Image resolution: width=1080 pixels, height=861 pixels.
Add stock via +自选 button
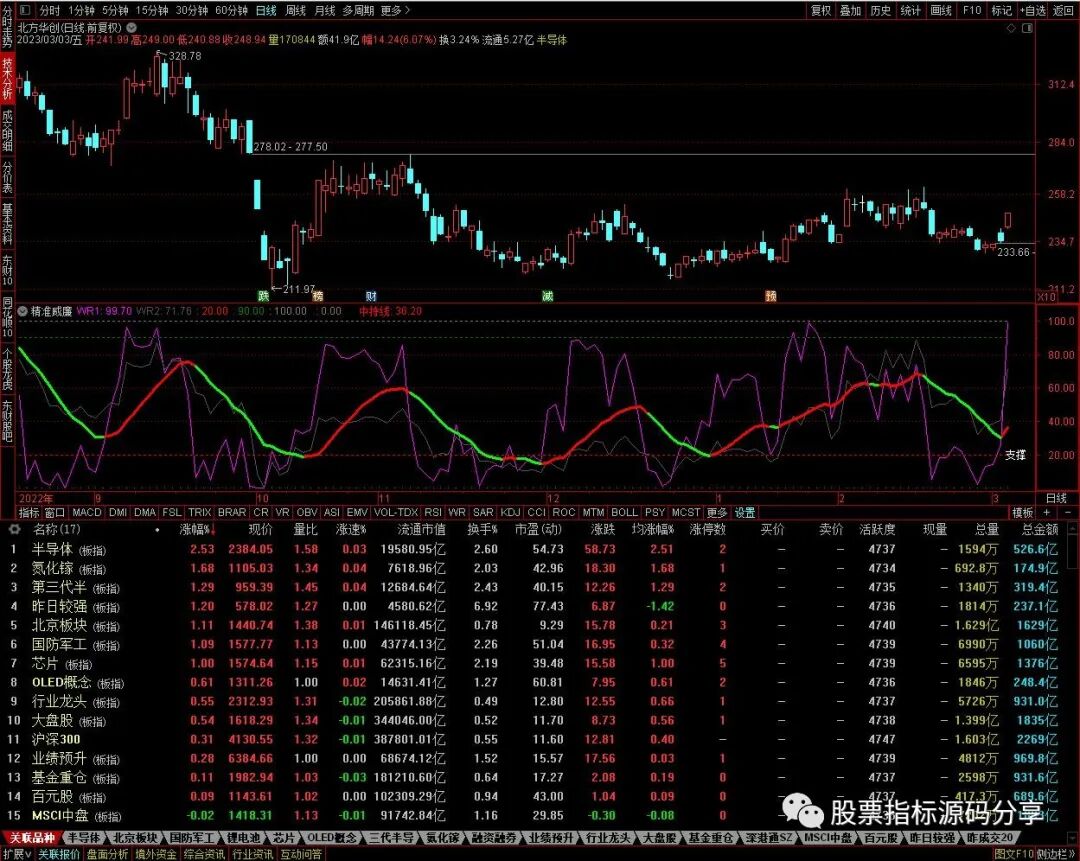click(1032, 10)
